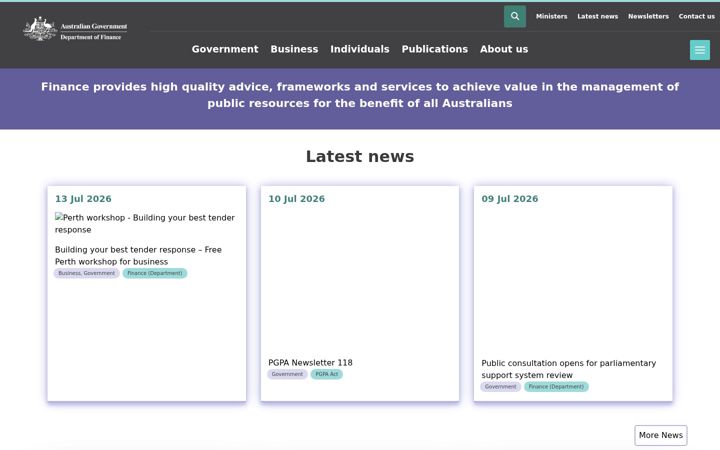Open the Ministers link
Viewport: 720px width, 450px height.
(x=551, y=17)
